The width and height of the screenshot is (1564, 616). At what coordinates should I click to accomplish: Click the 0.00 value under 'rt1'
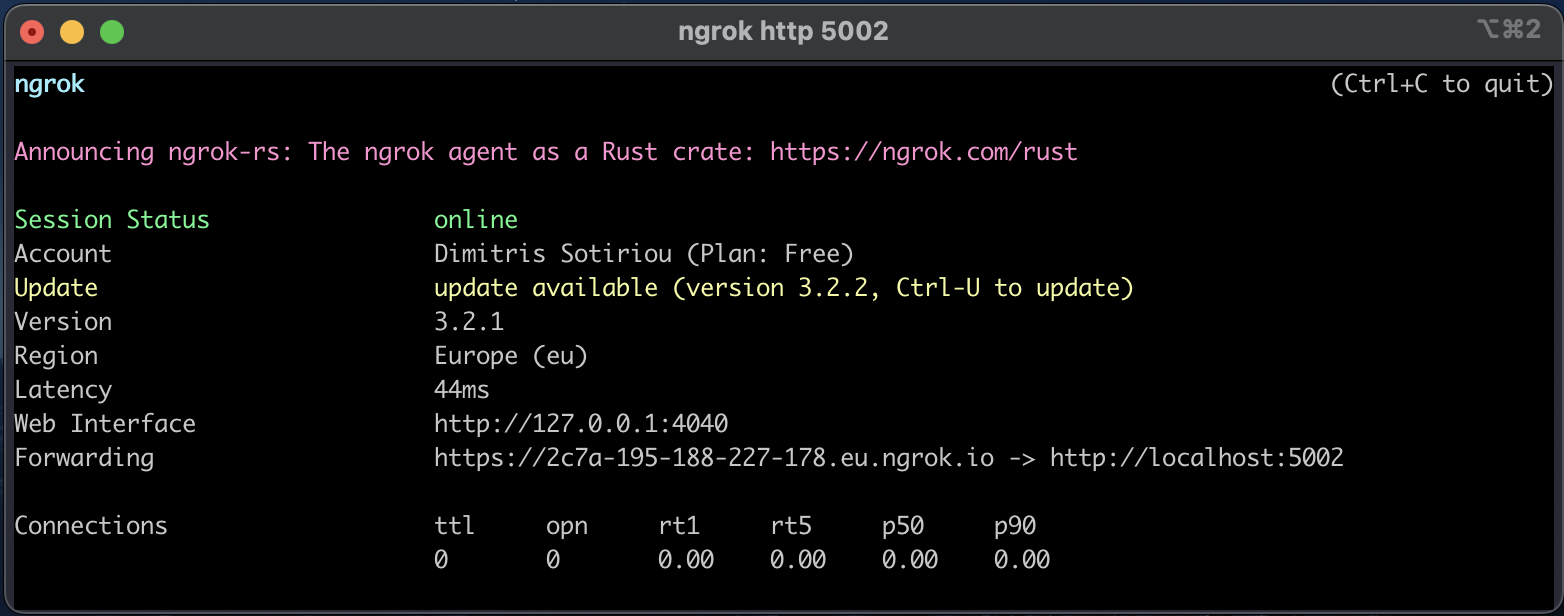point(686,560)
